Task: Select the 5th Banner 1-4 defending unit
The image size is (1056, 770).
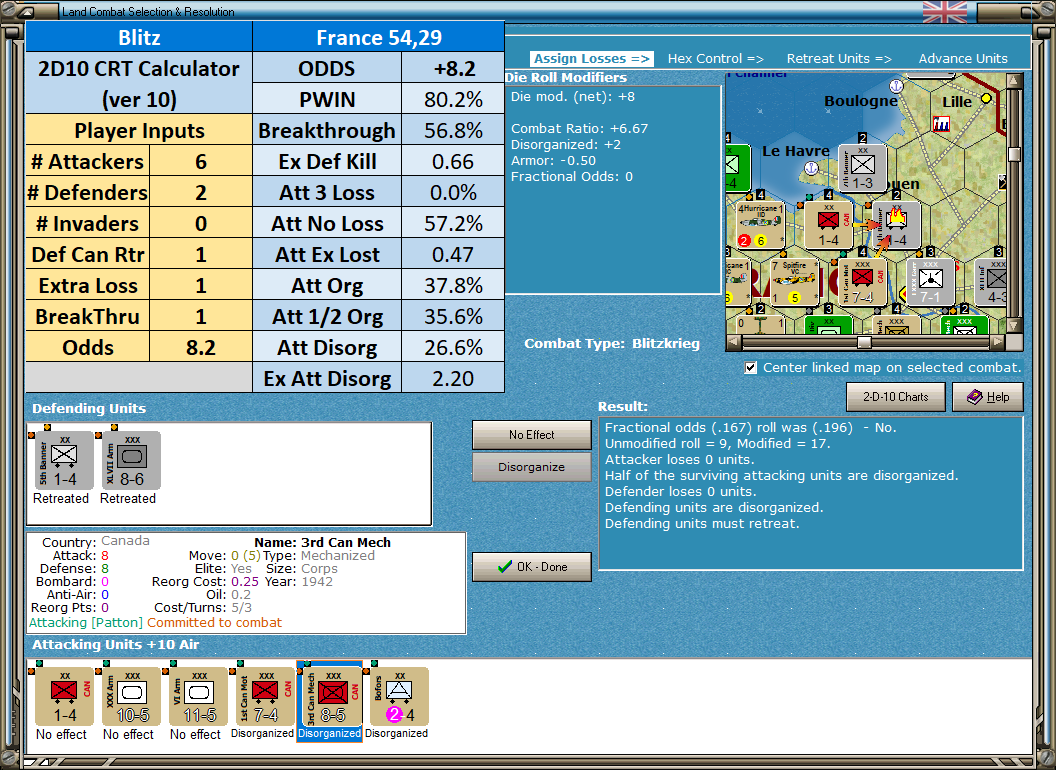Action: pos(65,460)
